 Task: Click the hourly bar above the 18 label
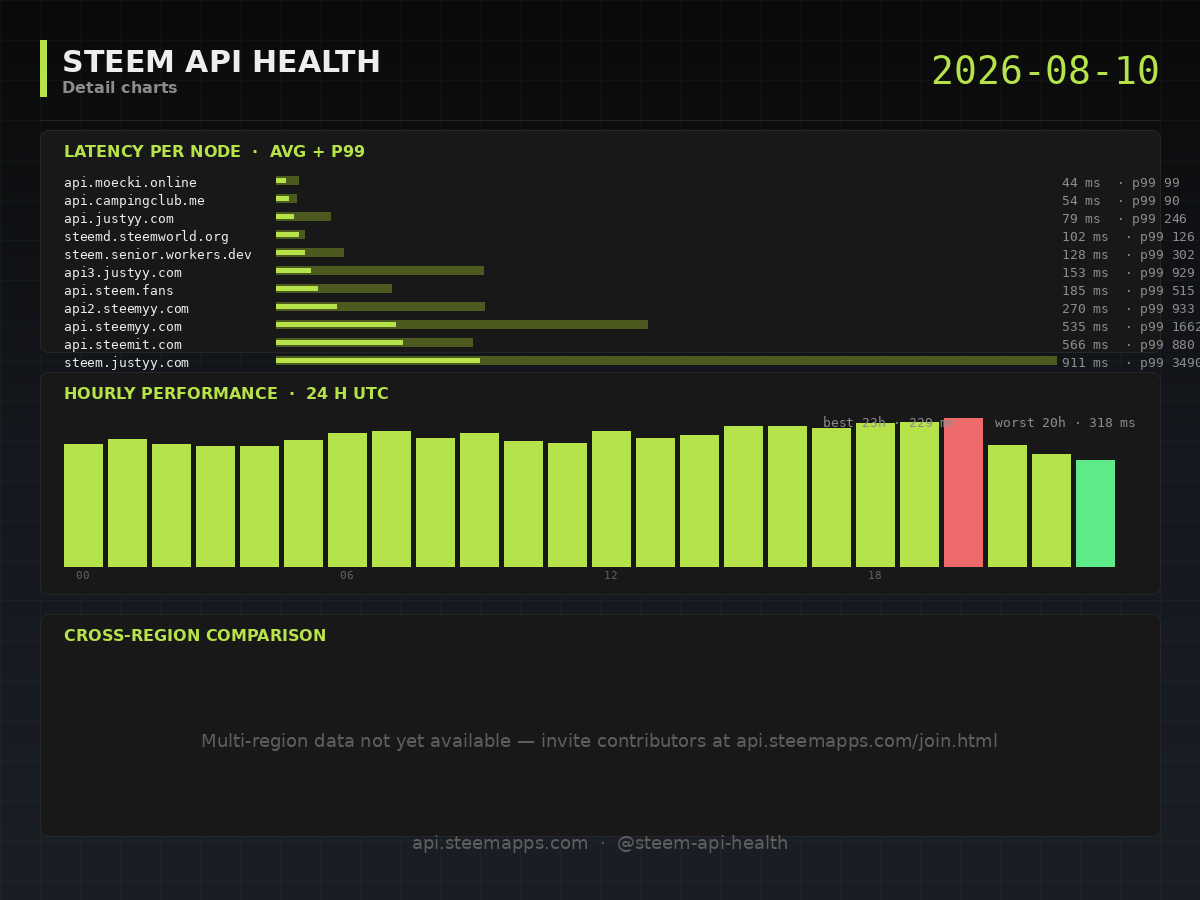point(875,494)
